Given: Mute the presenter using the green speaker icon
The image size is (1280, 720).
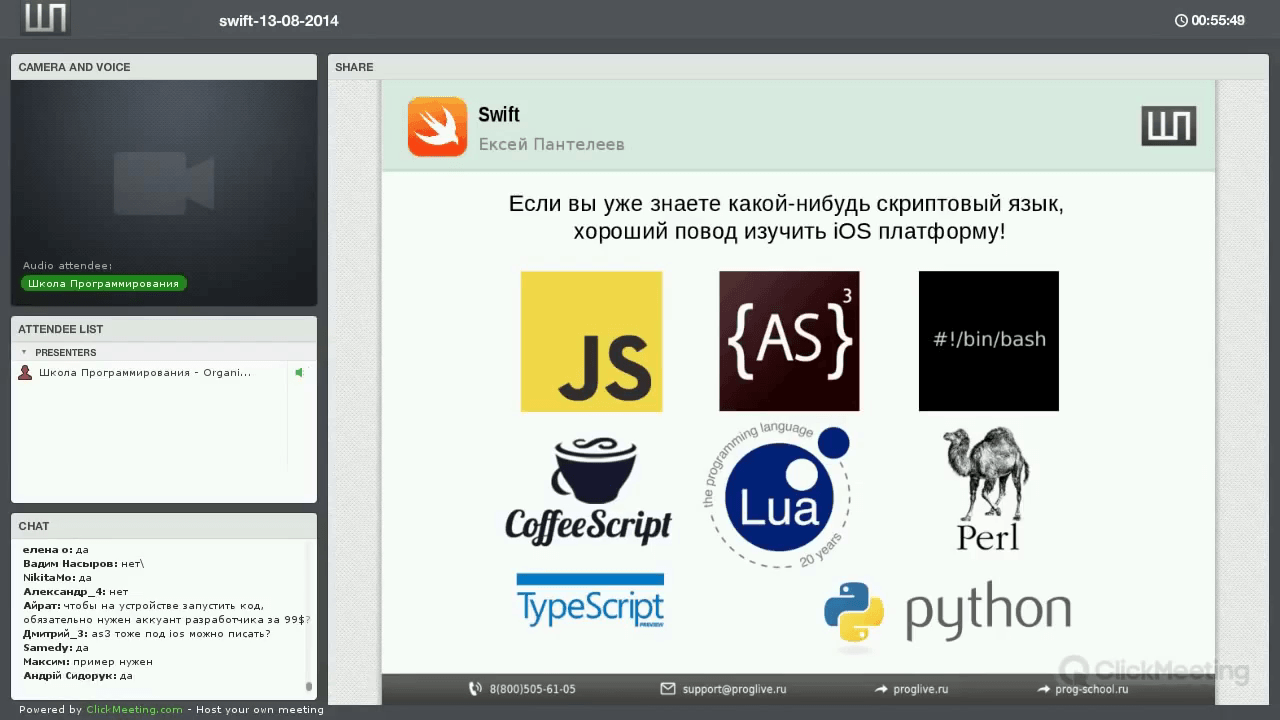Looking at the screenshot, I should [x=298, y=373].
